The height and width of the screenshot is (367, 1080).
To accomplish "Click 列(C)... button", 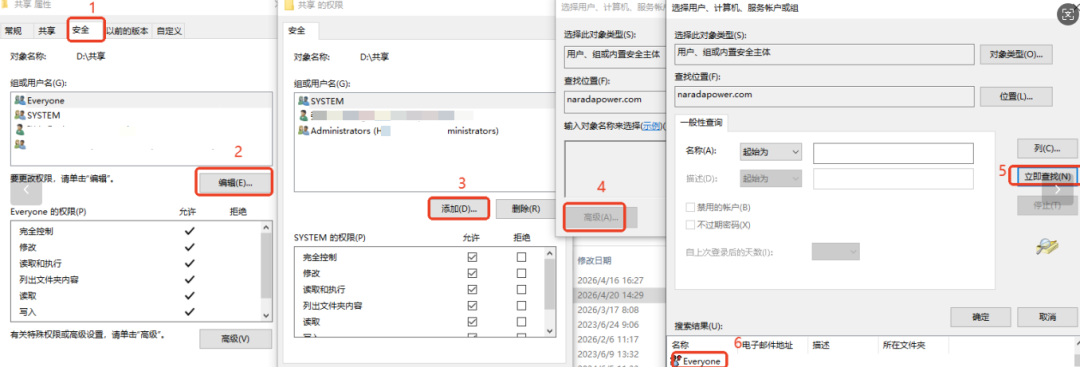I will 1047,148.
